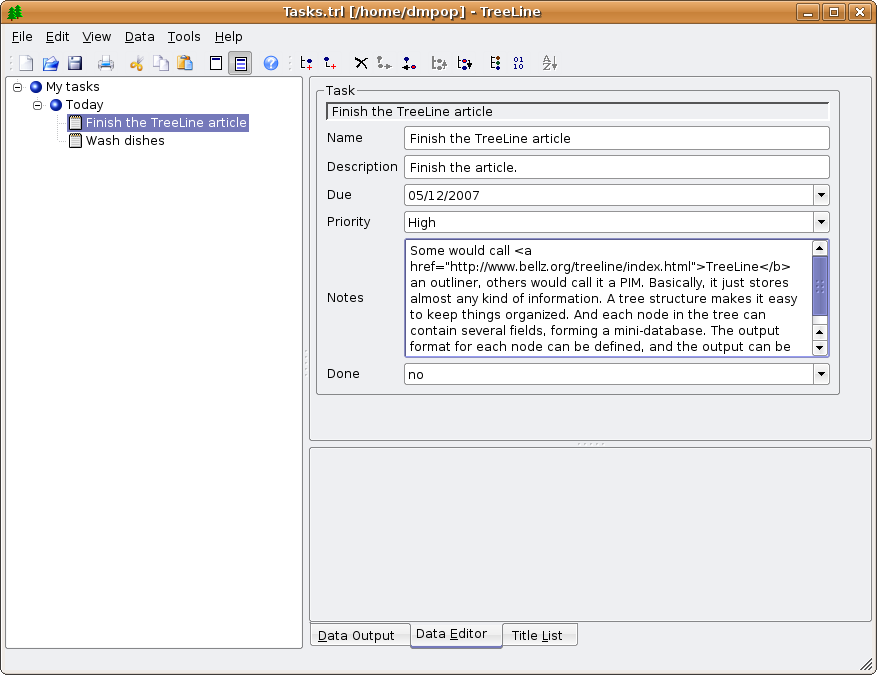Click the notepad icon beside Finish the TreeLine article
The height and width of the screenshot is (675, 877).
tap(75, 122)
